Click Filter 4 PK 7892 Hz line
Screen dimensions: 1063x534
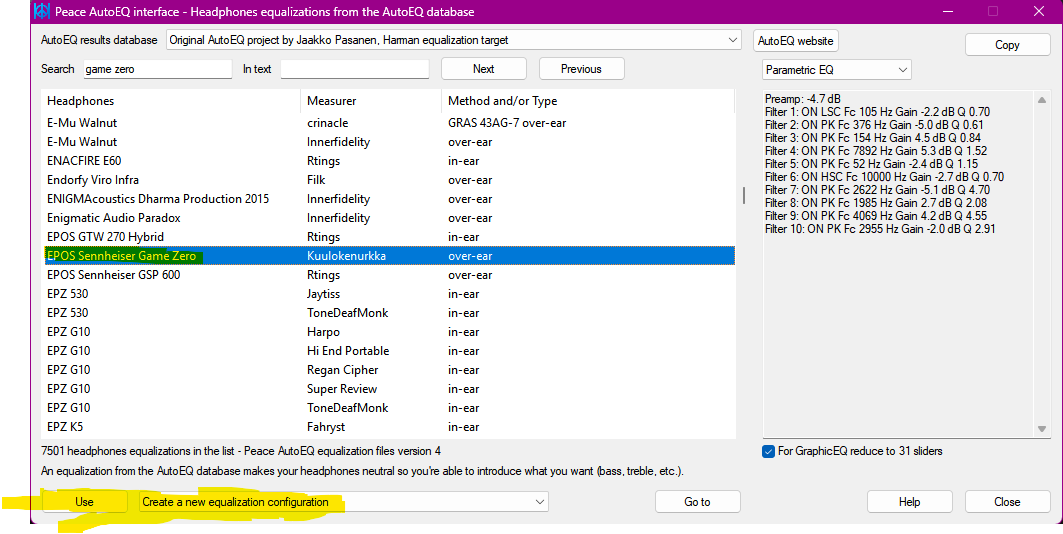pyautogui.click(x=876, y=151)
